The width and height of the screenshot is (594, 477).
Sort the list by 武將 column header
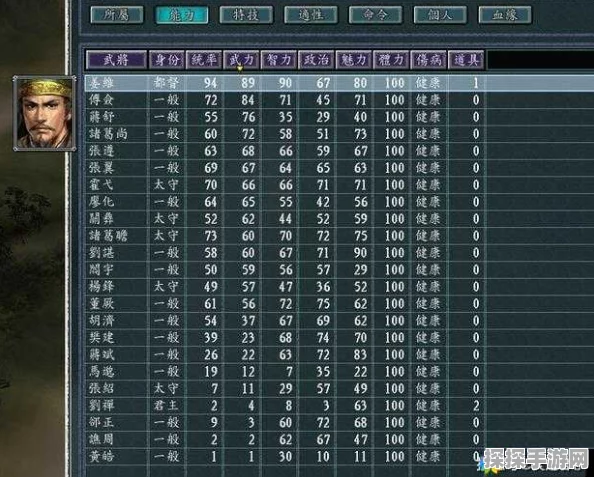pos(116,60)
